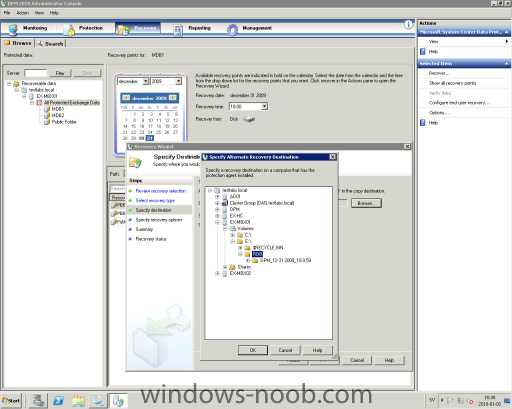Expand the DPM server node
The width and height of the screenshot is (512, 409).
(217, 209)
